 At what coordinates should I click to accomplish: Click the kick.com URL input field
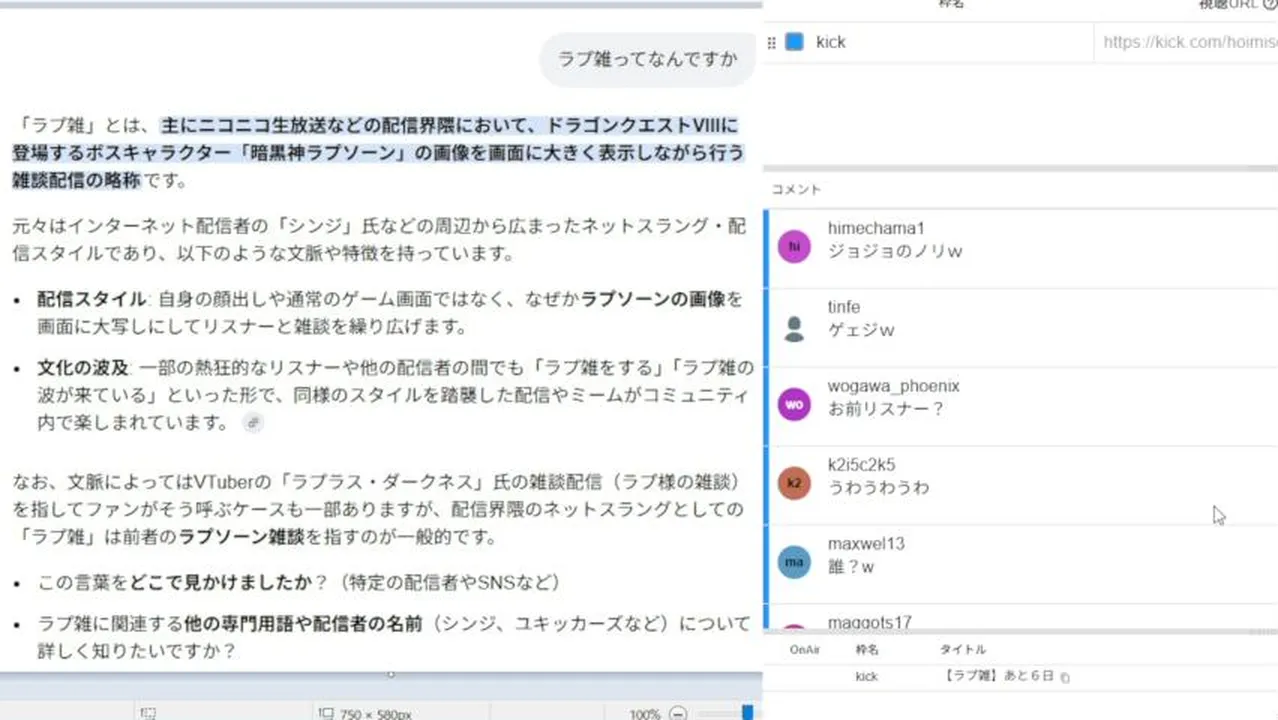[x=1186, y=42]
